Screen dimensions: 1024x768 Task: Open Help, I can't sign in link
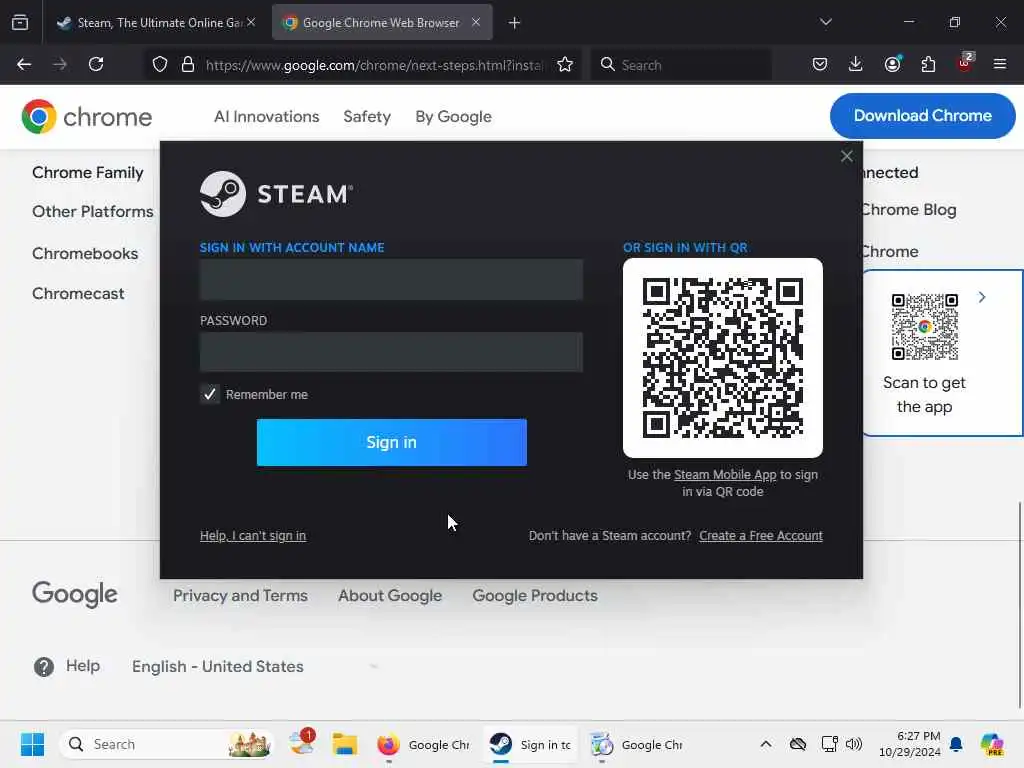pos(253,536)
